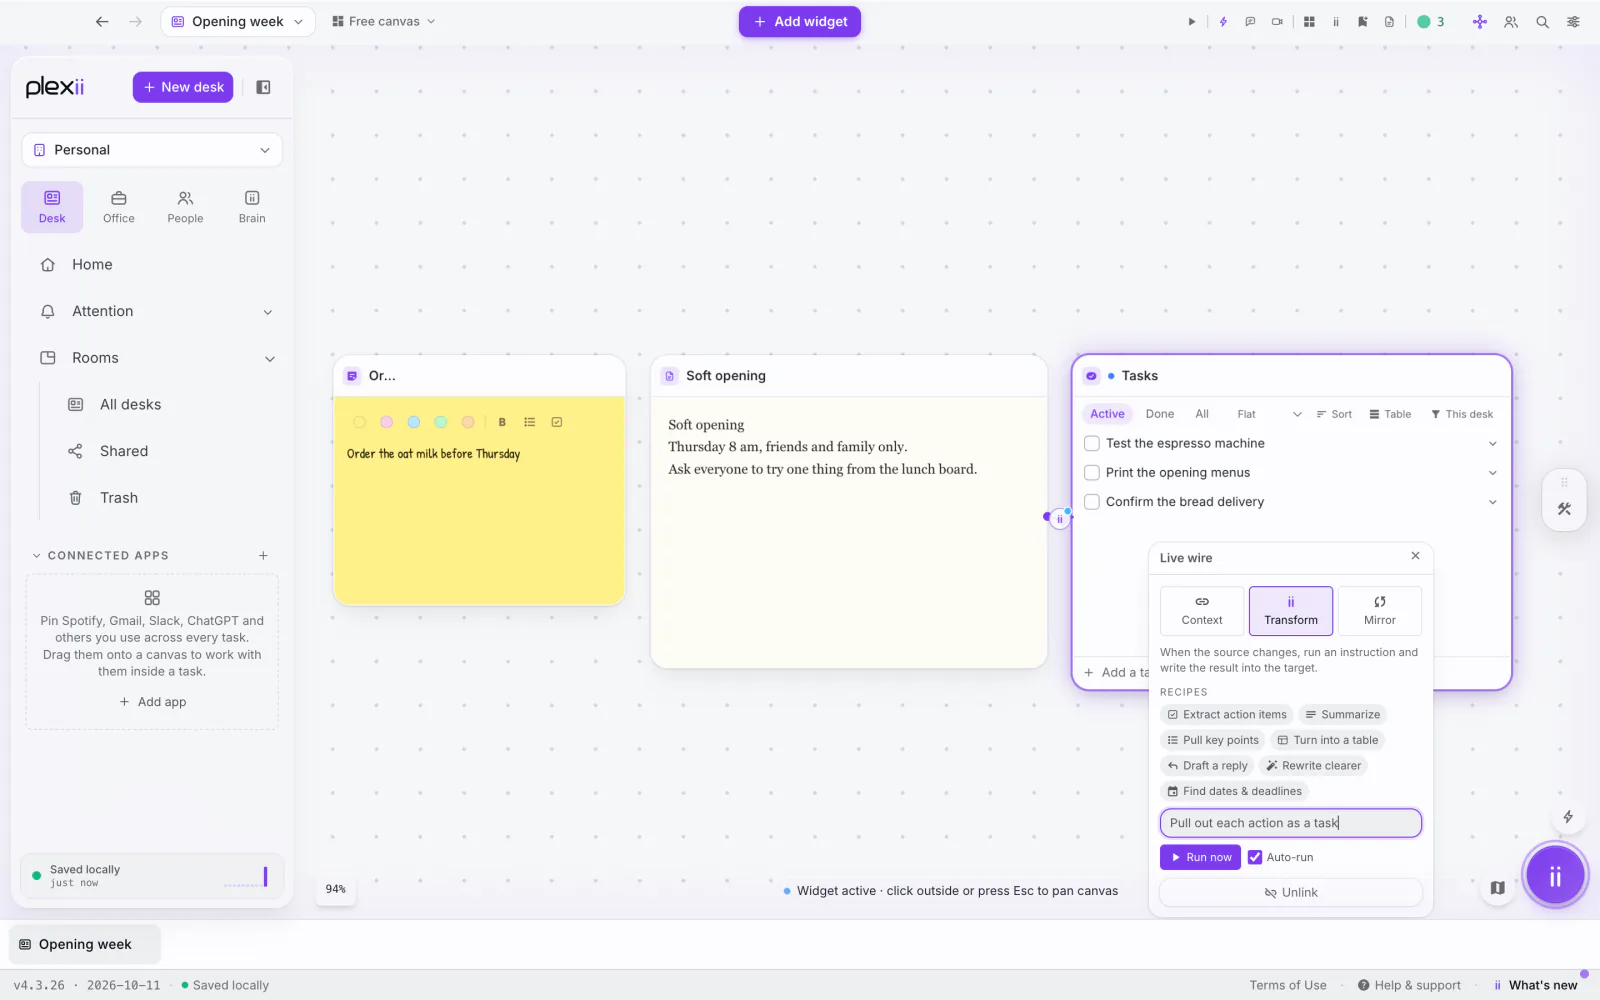Check off Test the espresso machine
This screenshot has width=1600, height=1000.
[x=1092, y=443]
